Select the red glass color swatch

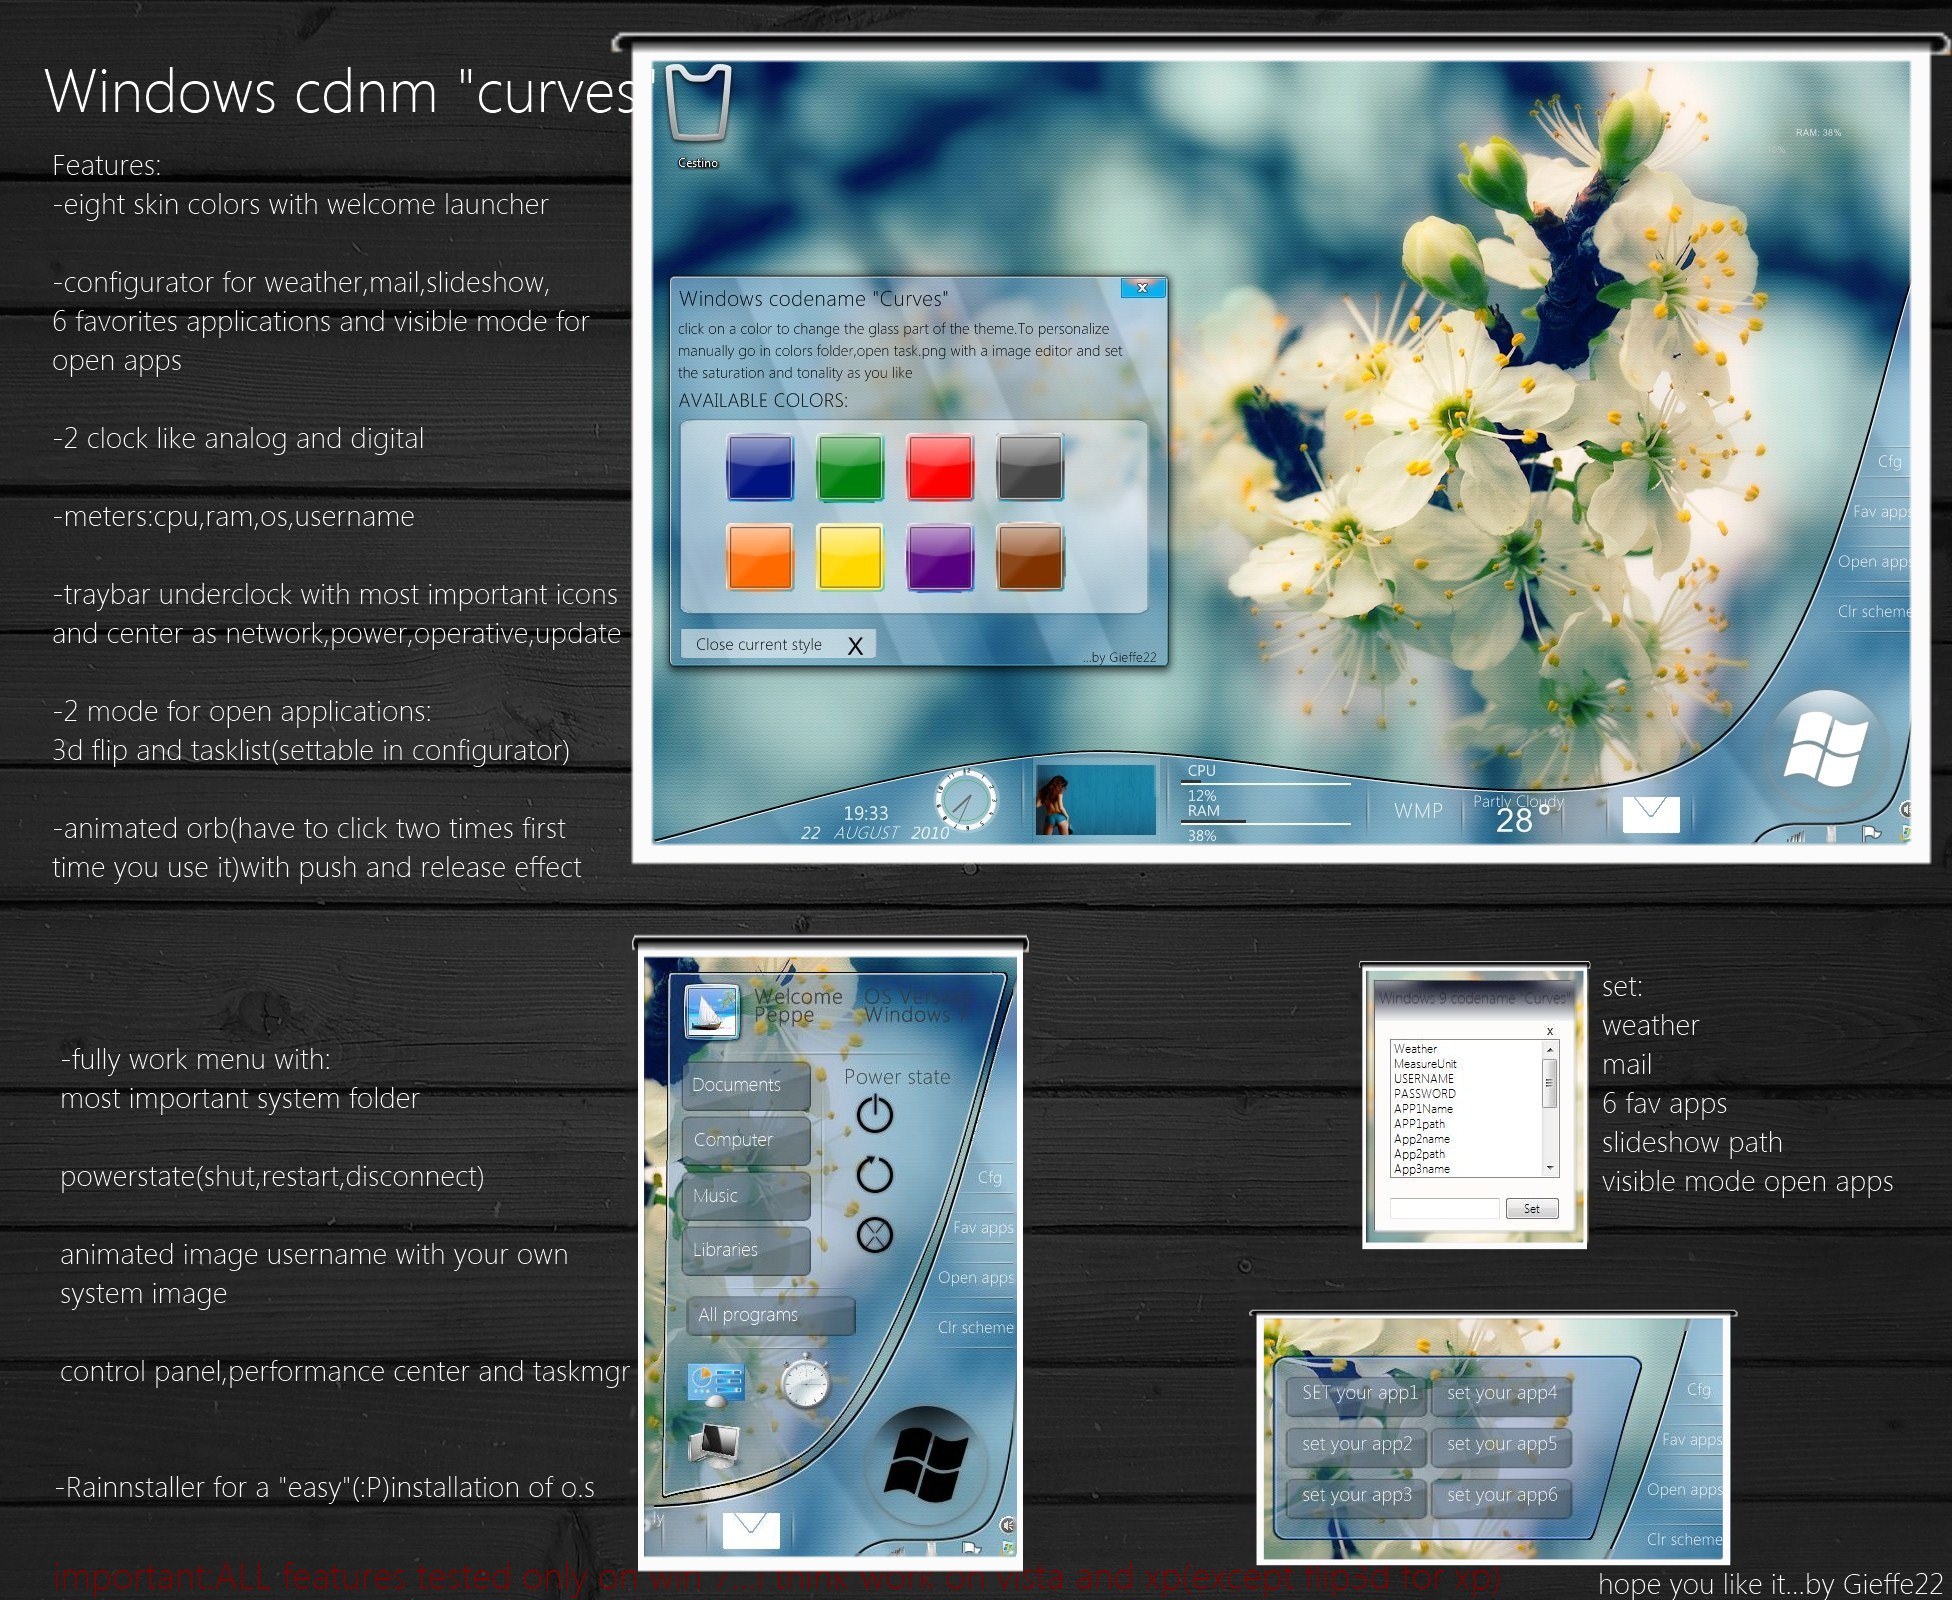[x=940, y=463]
